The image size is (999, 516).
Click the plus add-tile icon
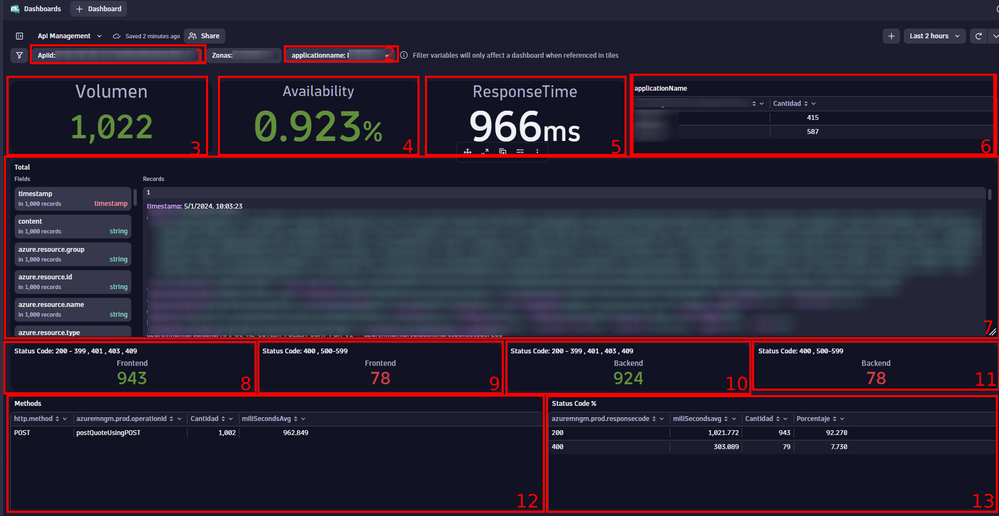tap(891, 36)
